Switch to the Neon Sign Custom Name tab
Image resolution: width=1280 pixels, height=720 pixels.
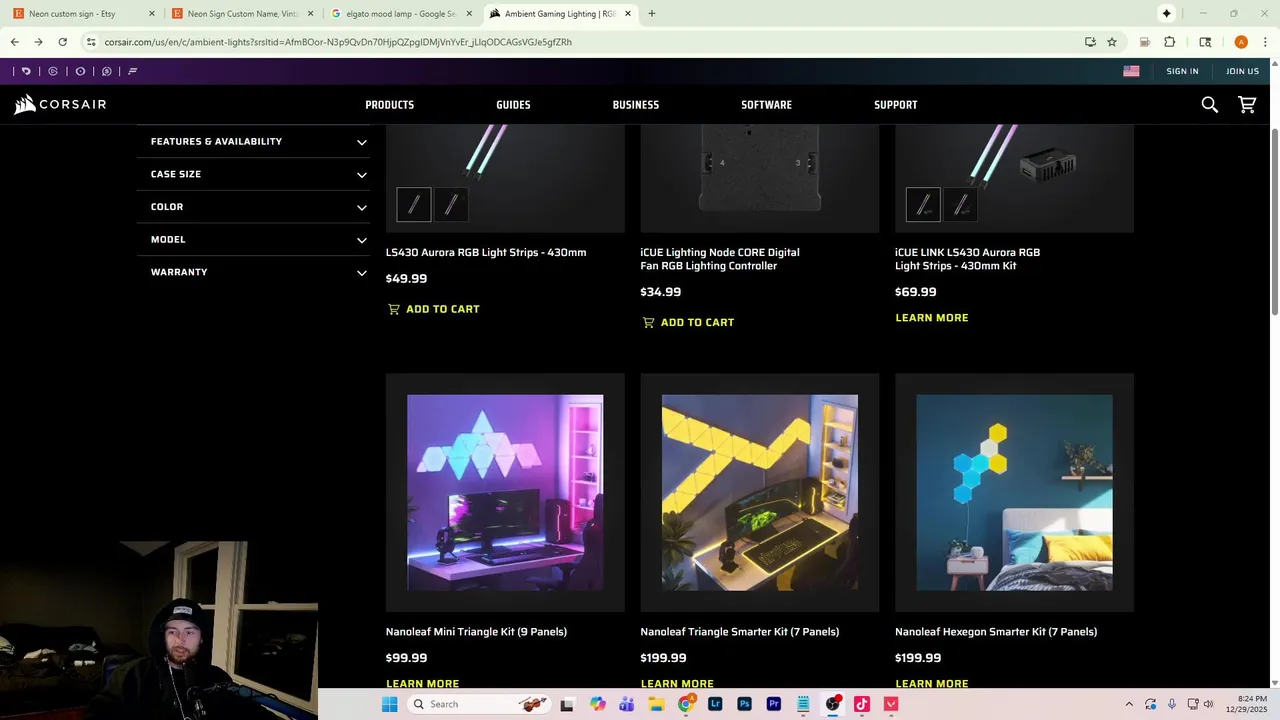pos(242,14)
